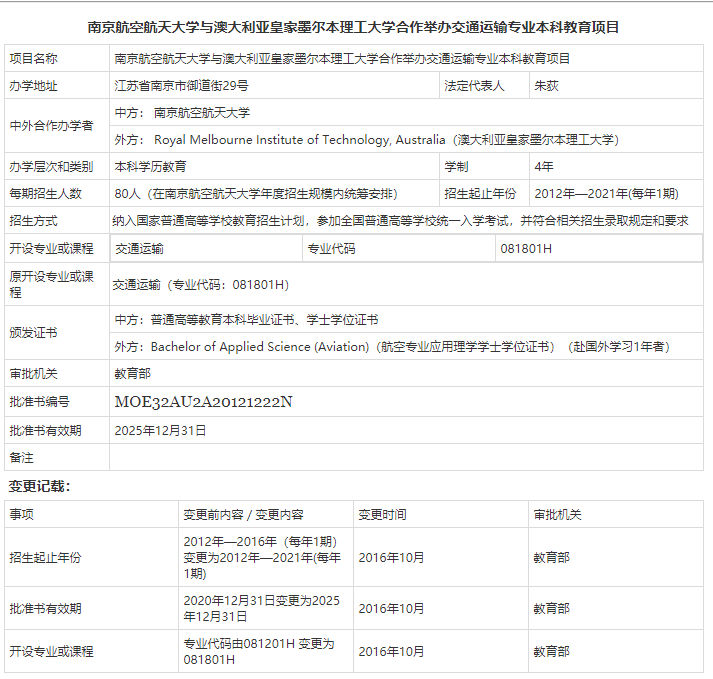Select Royal Melbourne Institute of Technology row
Image resolution: width=713 pixels, height=679 pixels.
pos(407,139)
